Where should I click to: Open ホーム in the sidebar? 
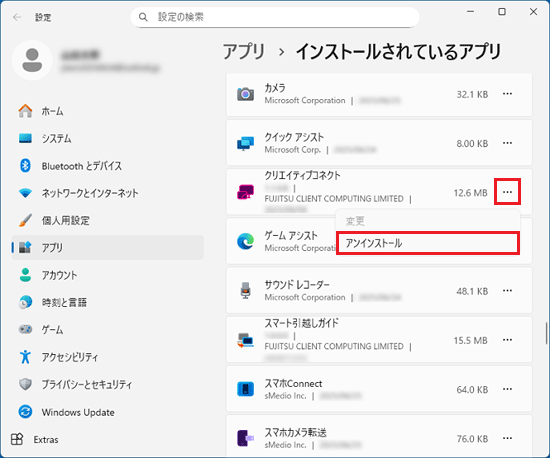point(108,111)
